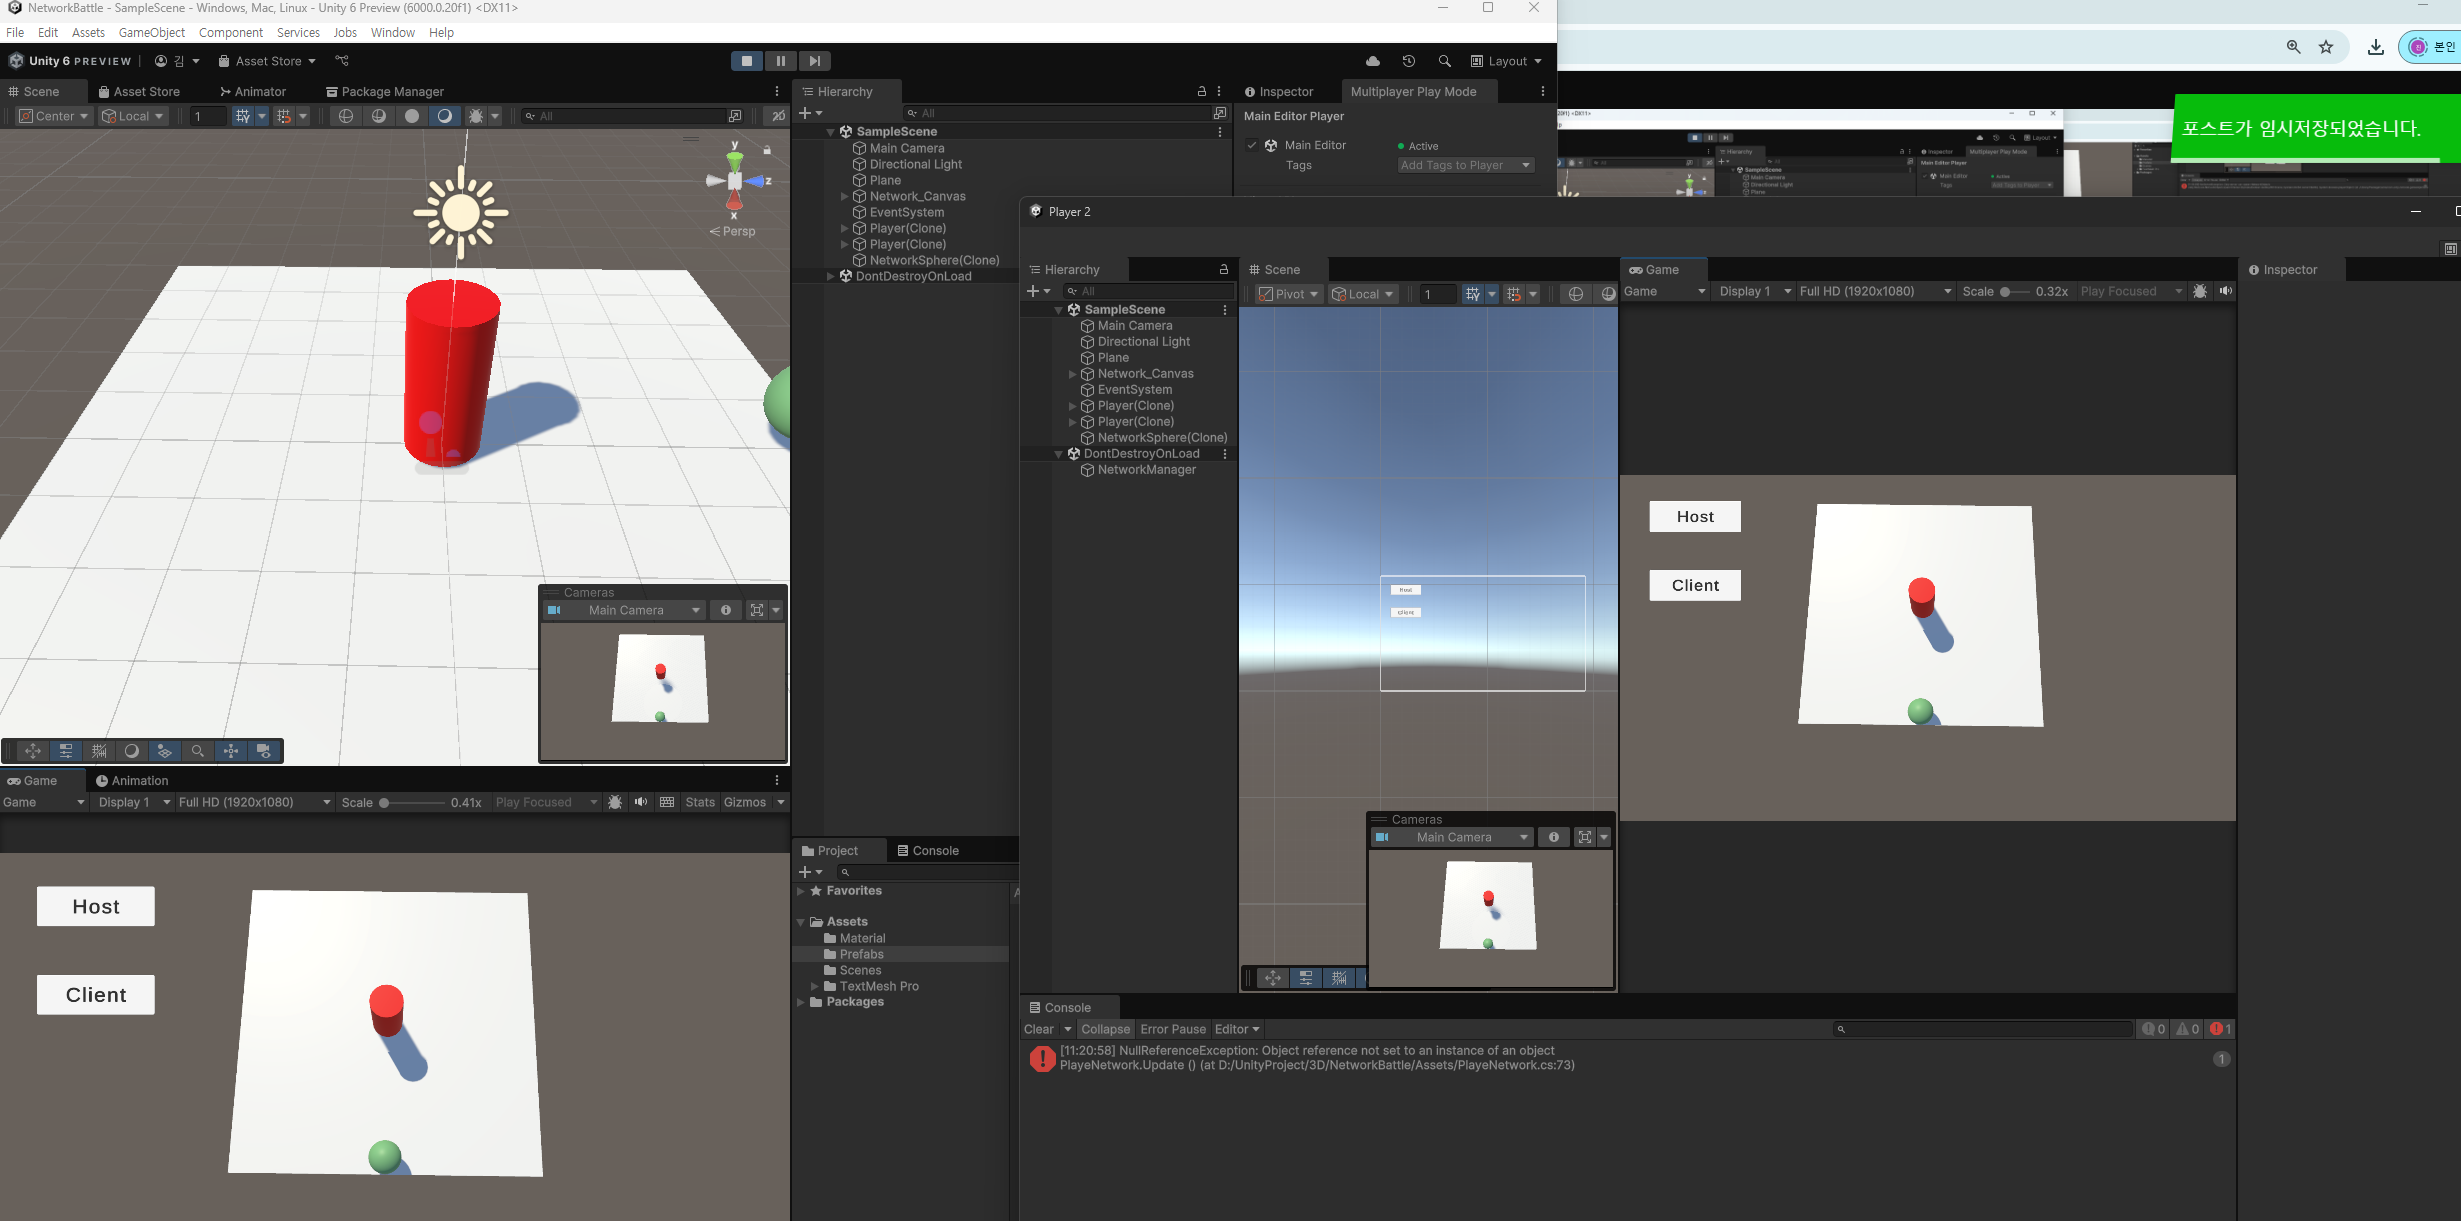This screenshot has width=2461, height=1221.
Task: Enable Error Pause in the Player 2 console
Action: 1173,1029
